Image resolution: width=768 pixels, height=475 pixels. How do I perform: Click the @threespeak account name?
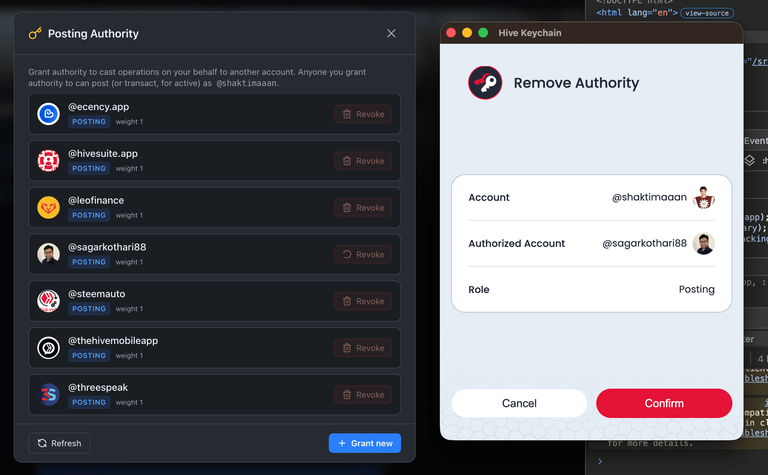click(x=98, y=387)
